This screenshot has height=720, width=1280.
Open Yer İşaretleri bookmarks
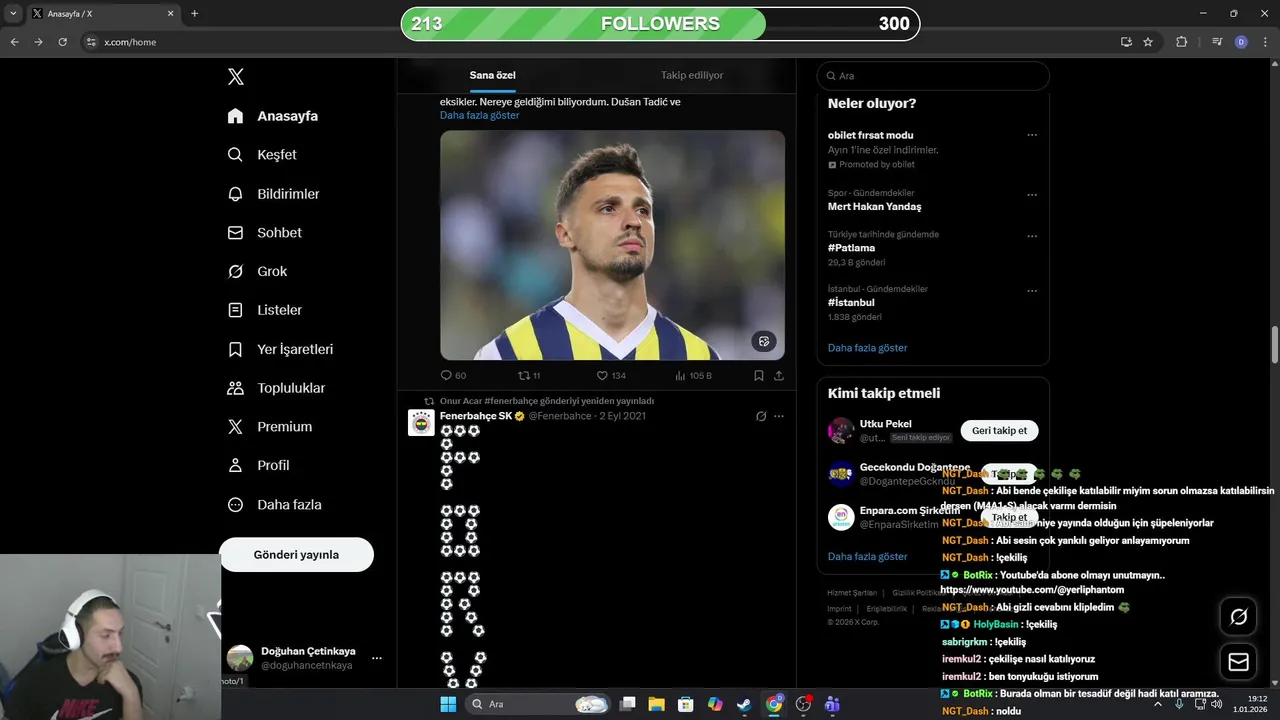click(280, 349)
